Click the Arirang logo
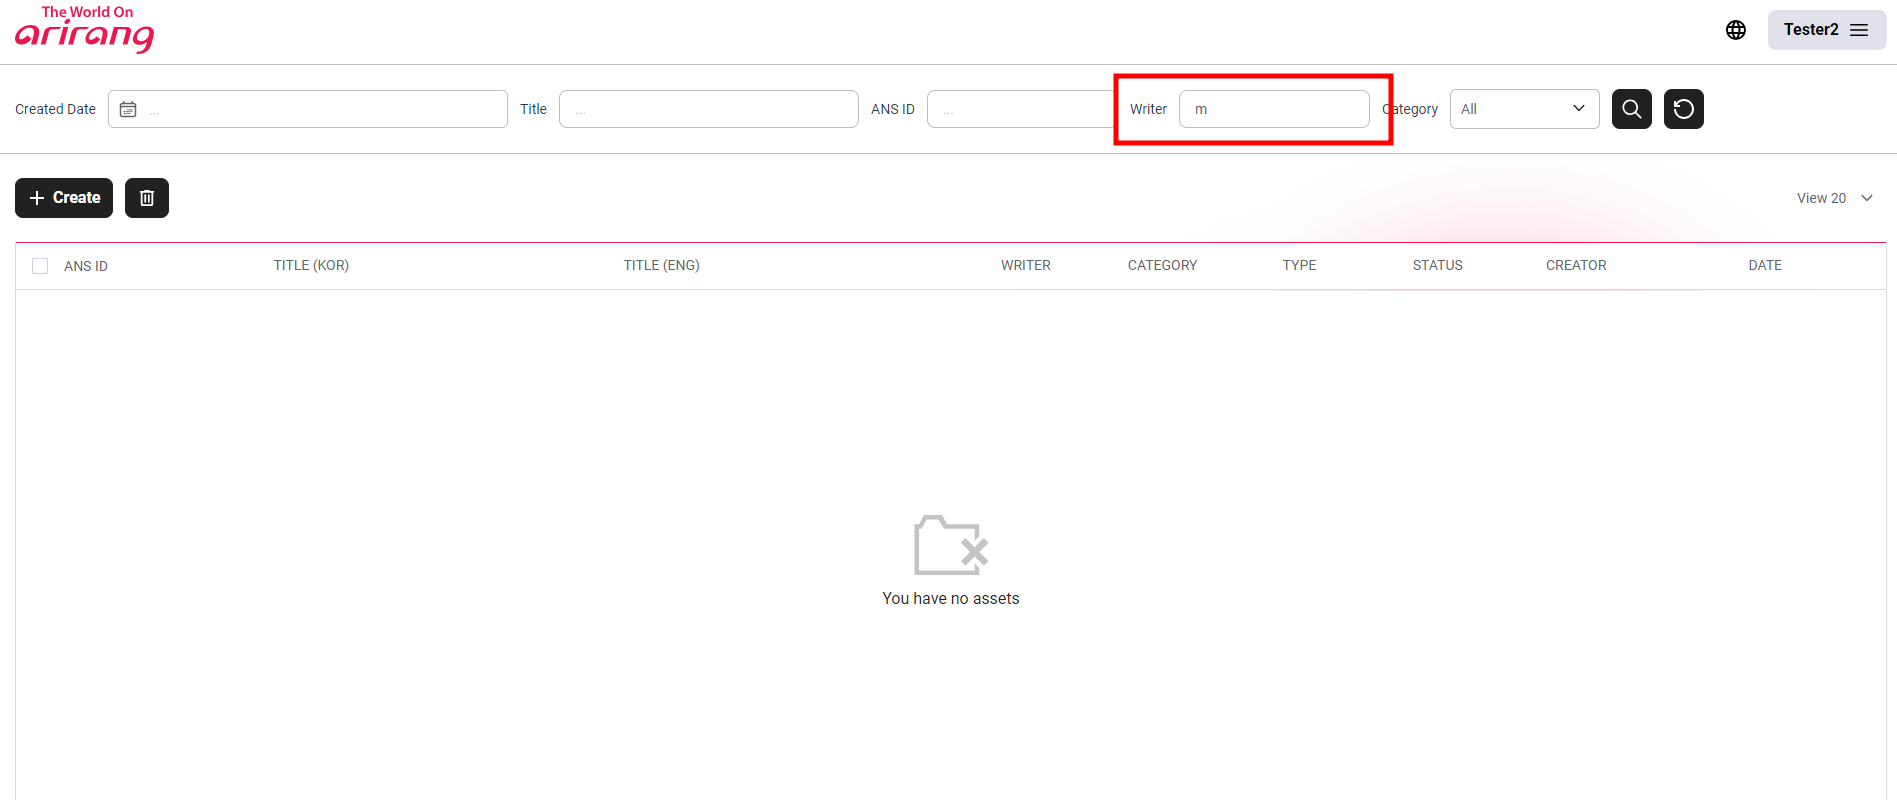 tap(85, 29)
